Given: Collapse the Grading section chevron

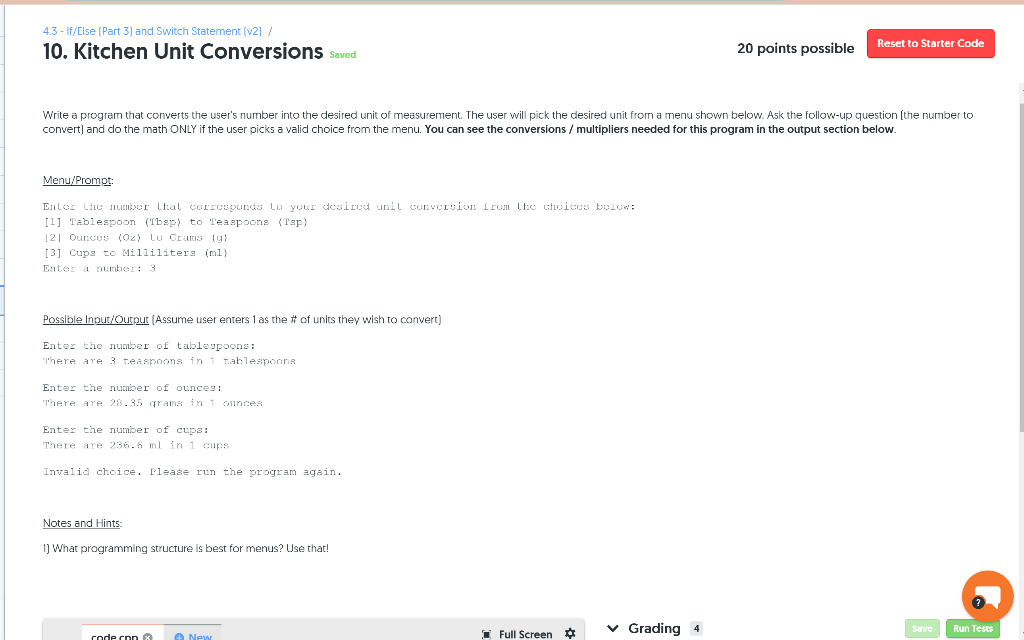Looking at the screenshot, I should (x=611, y=627).
